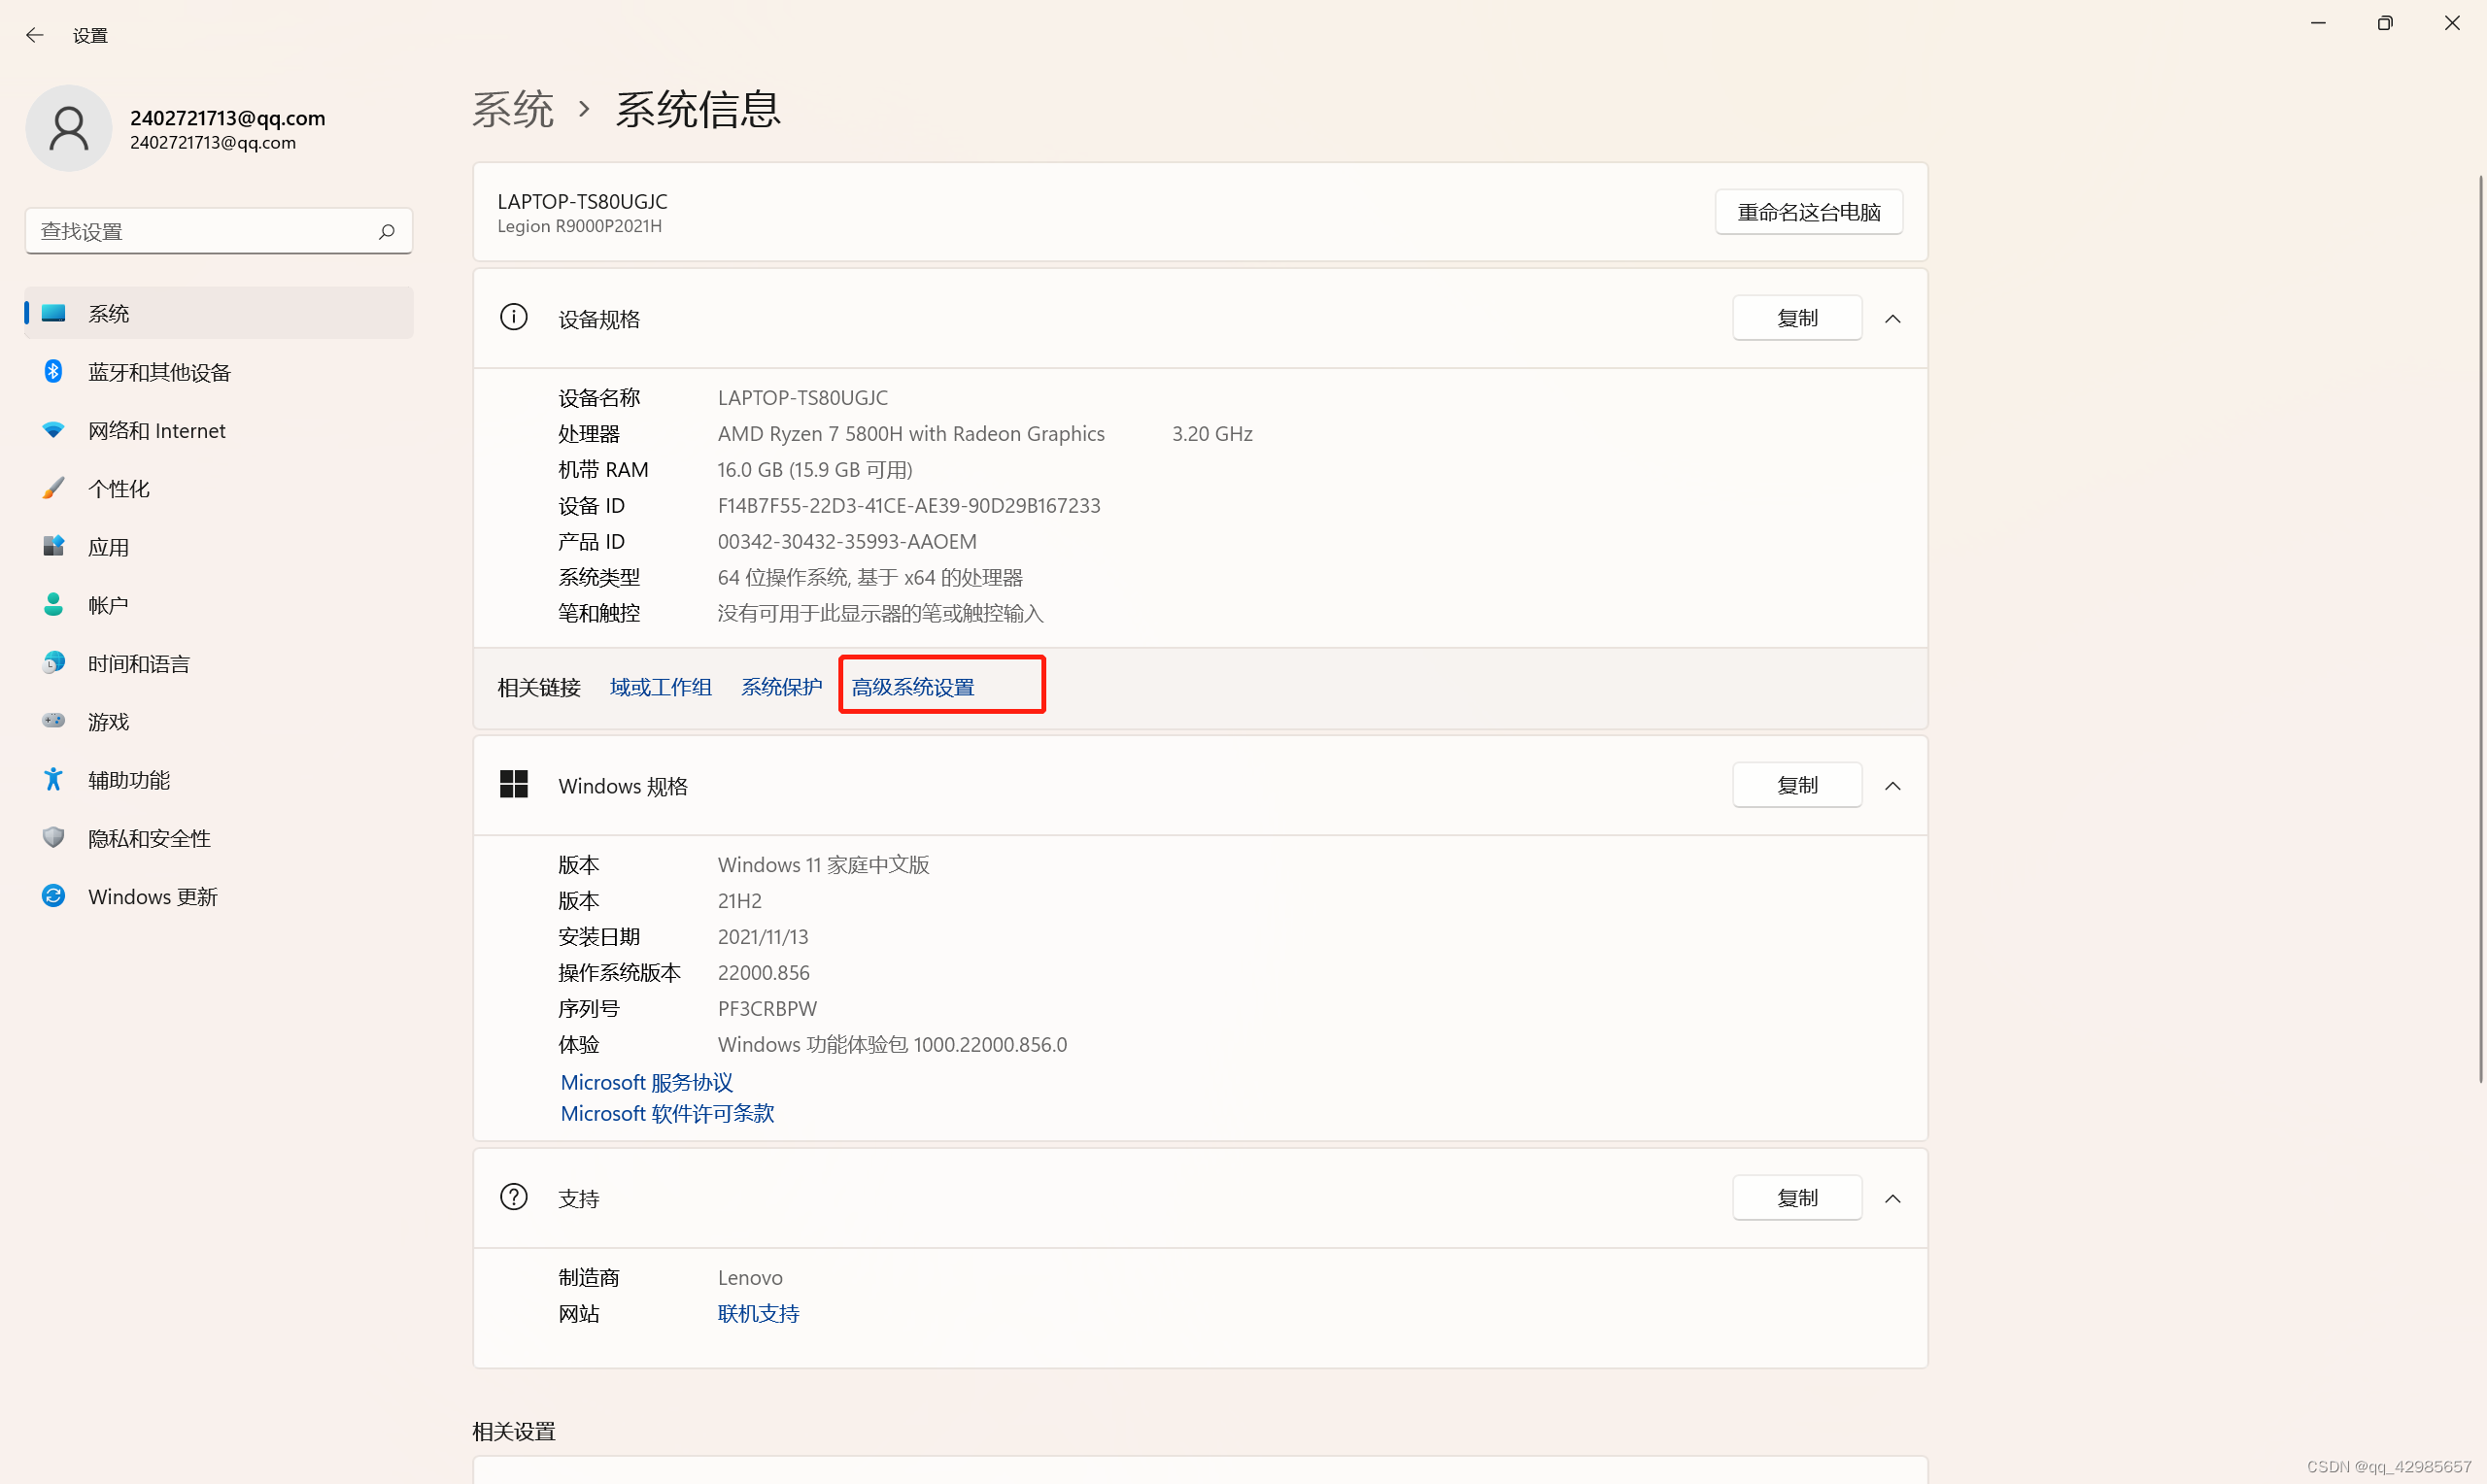Click 重命名这台电脑 button
The height and width of the screenshot is (1484, 2487).
coord(1808,211)
